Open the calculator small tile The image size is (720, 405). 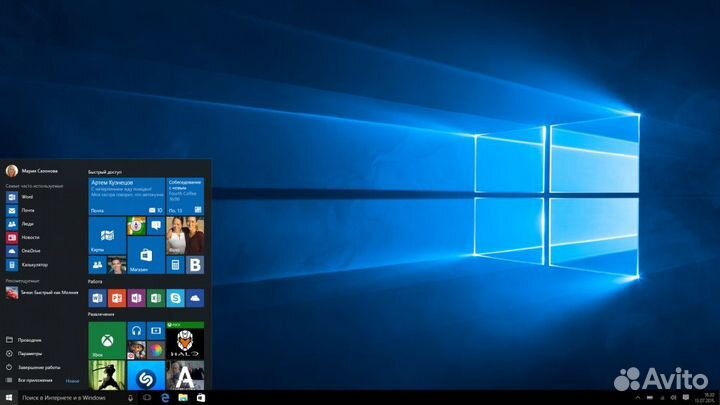point(175,265)
